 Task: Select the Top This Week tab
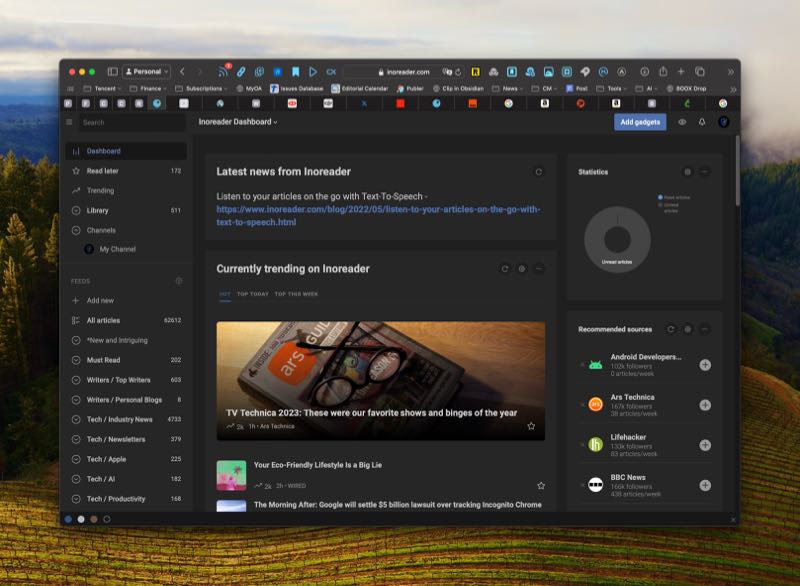point(296,294)
